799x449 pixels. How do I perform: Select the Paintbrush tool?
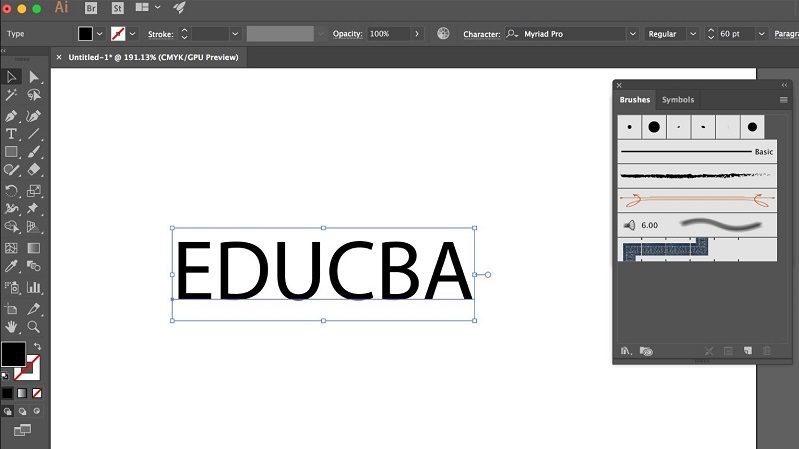[x=34, y=152]
